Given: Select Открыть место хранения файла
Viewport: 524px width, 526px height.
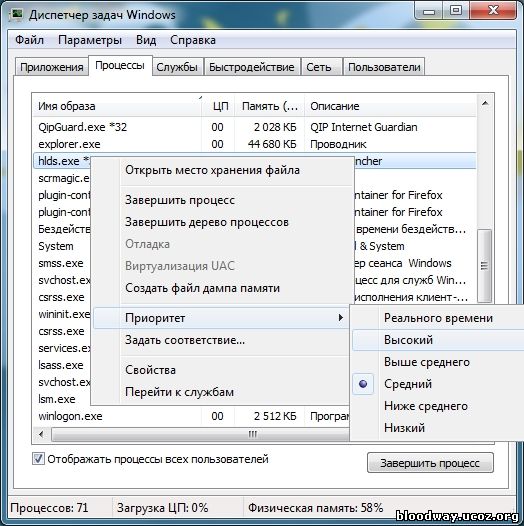Looking at the screenshot, I should click(x=212, y=170).
